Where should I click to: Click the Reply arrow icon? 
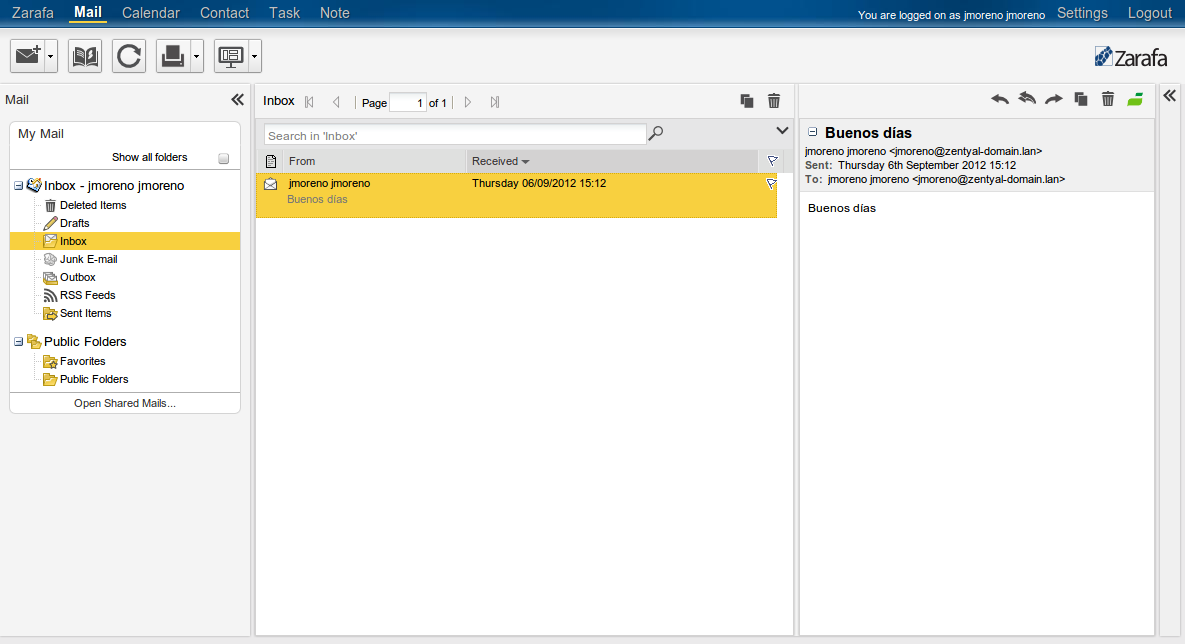[1000, 99]
